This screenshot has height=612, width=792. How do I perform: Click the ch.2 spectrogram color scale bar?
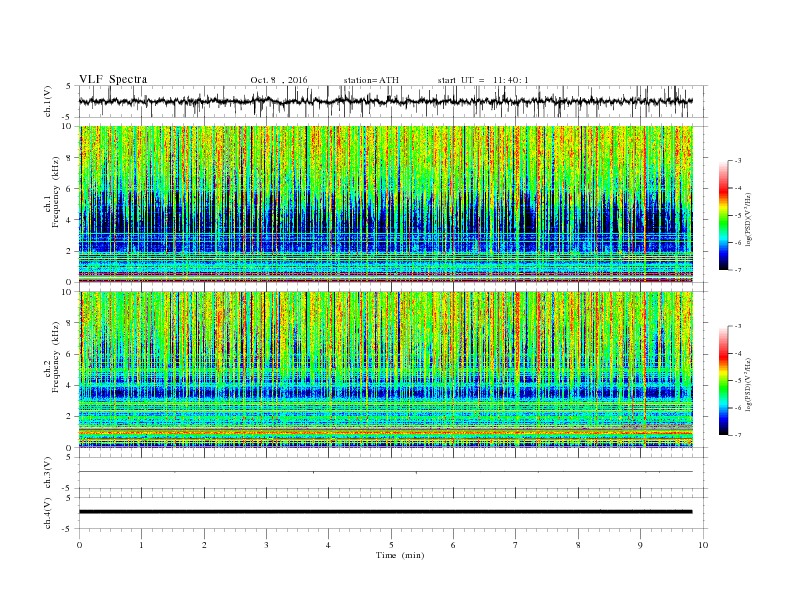click(x=723, y=380)
